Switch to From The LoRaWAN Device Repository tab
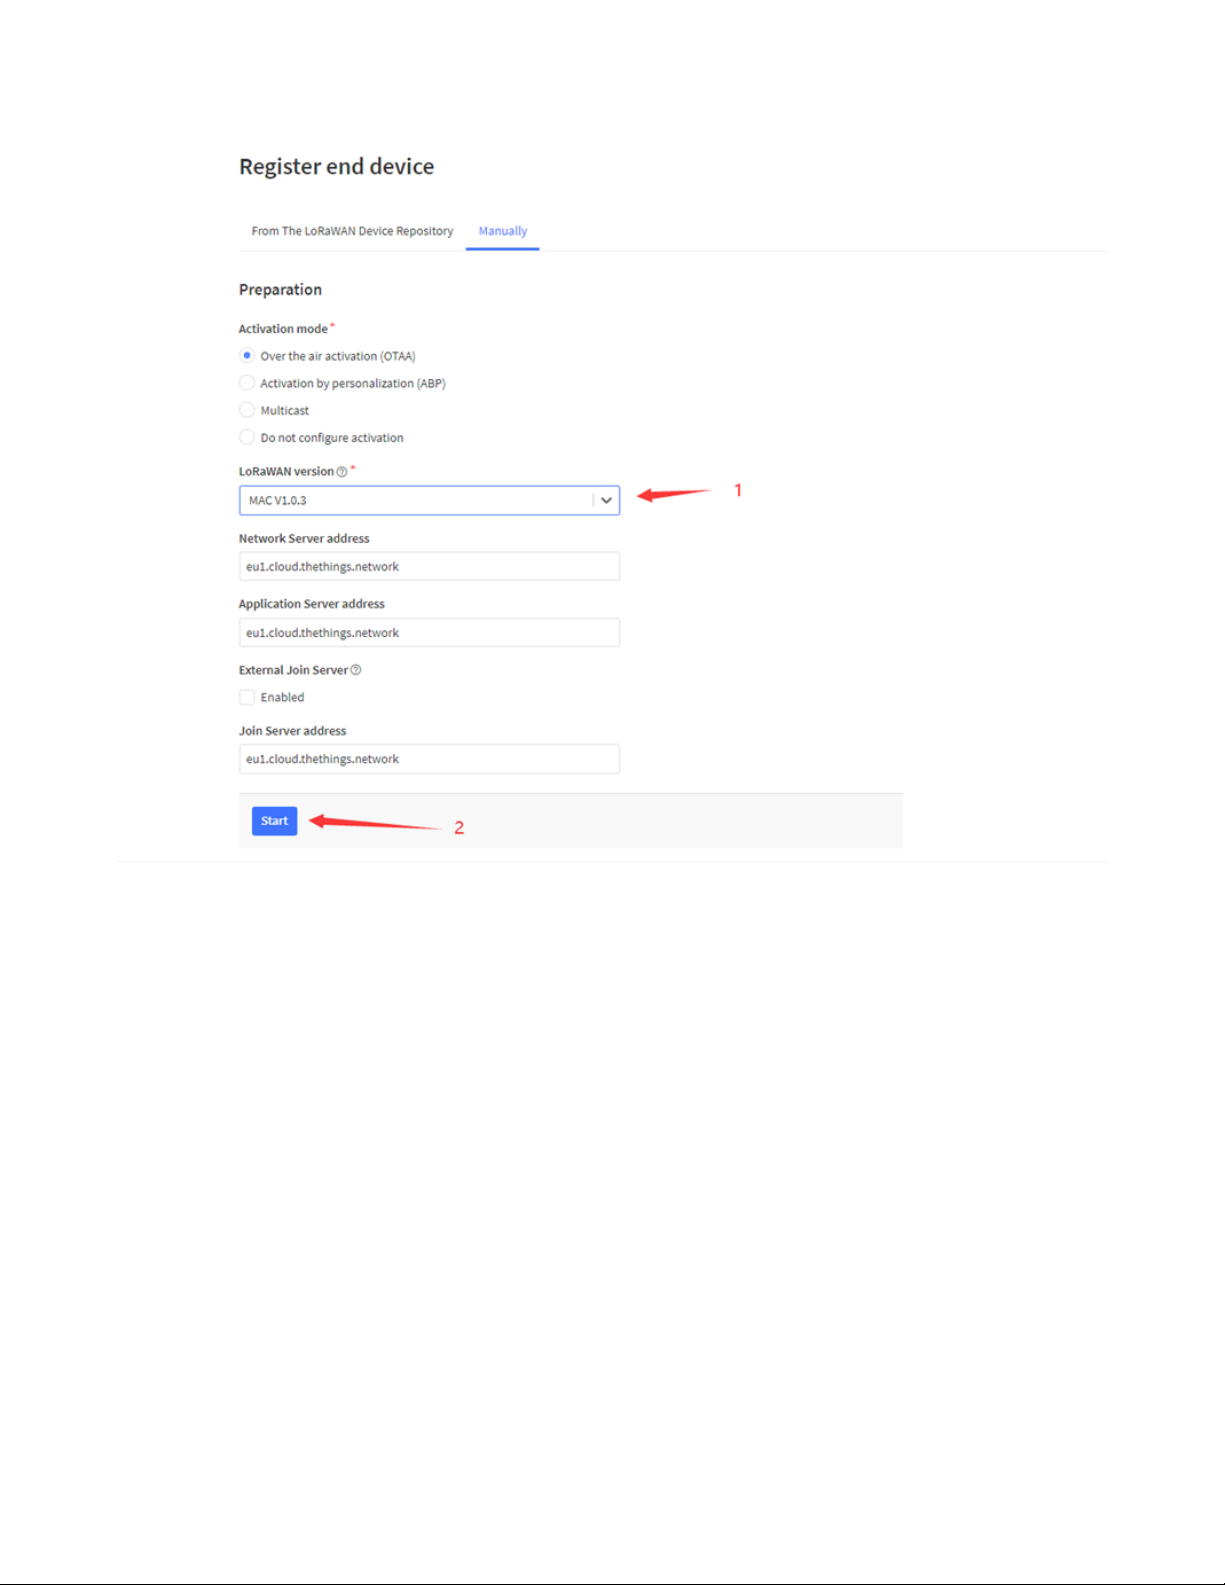Viewport: 1225px width, 1585px height. click(x=352, y=231)
